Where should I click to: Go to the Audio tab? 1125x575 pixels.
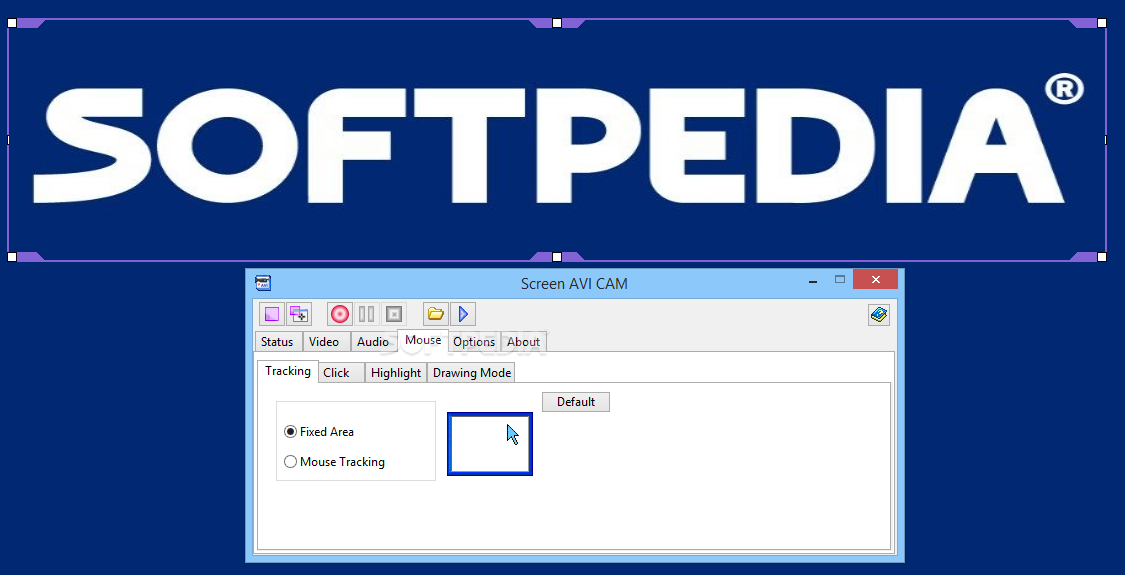click(373, 342)
